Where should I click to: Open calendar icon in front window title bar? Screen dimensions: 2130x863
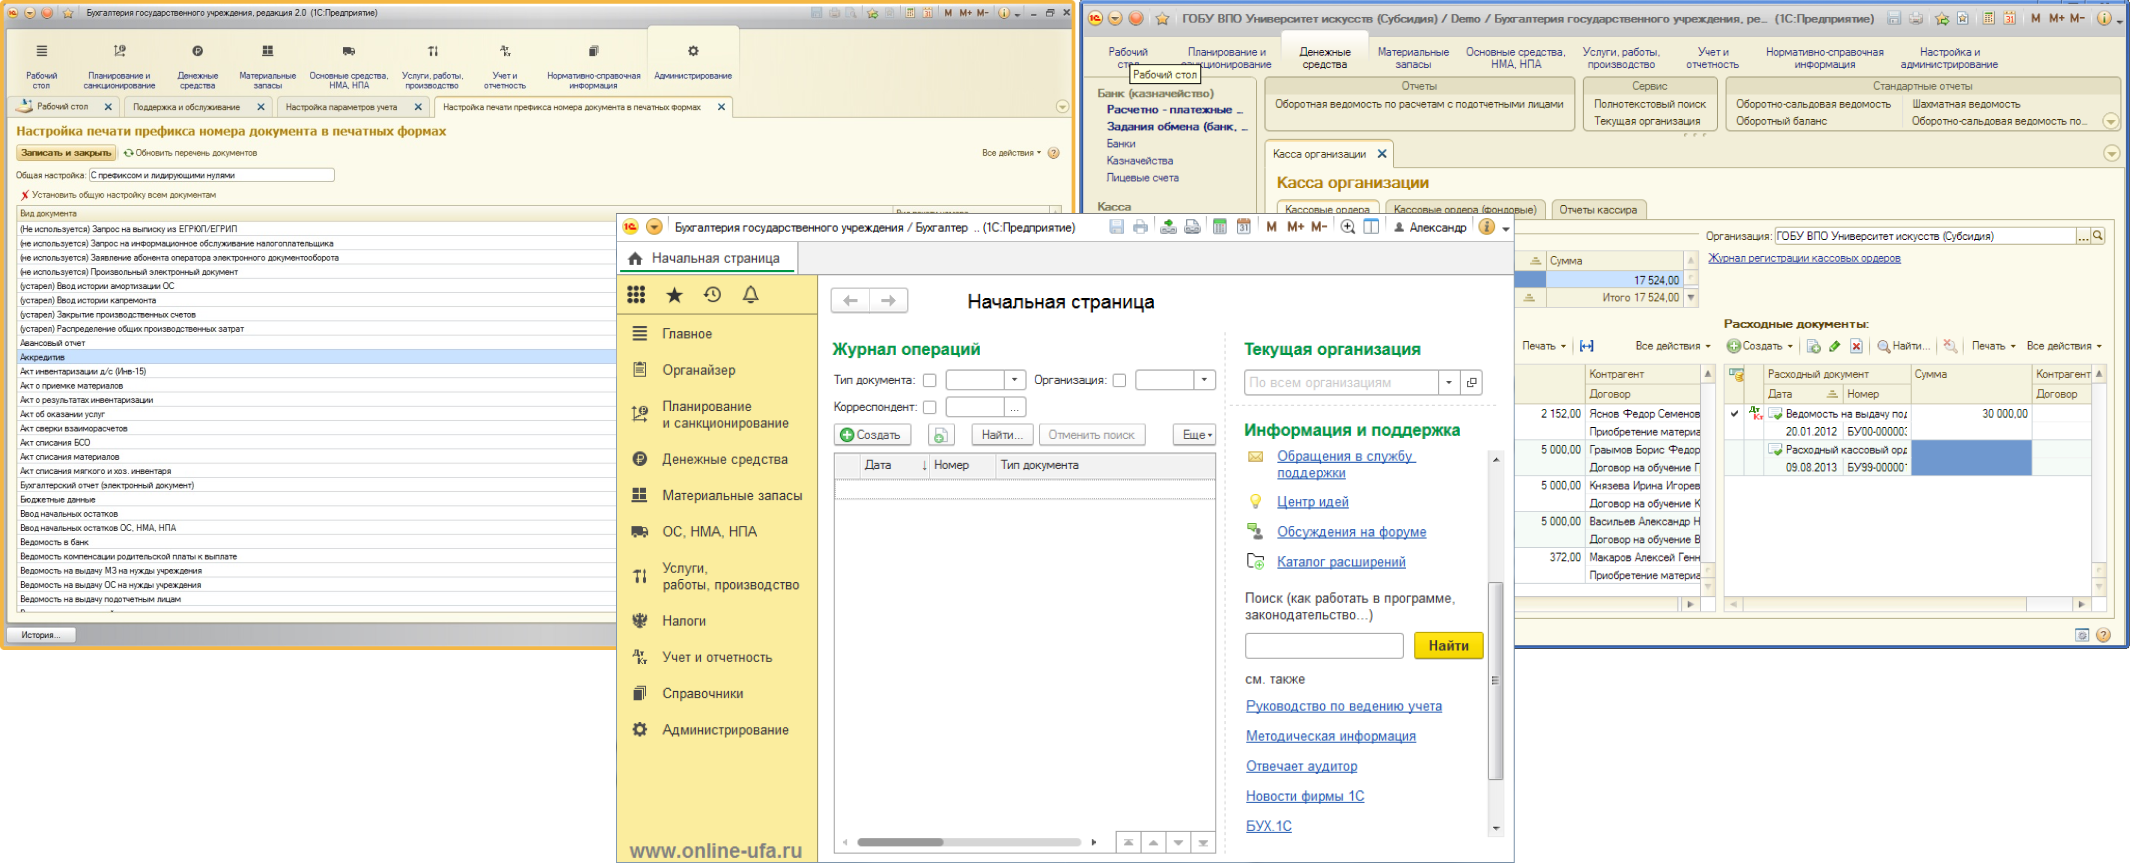pos(1243,227)
